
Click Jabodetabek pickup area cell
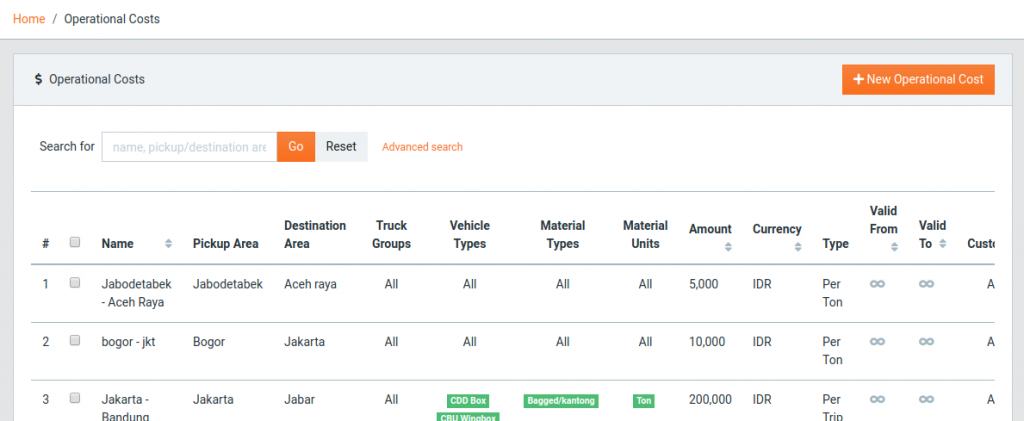coord(228,284)
